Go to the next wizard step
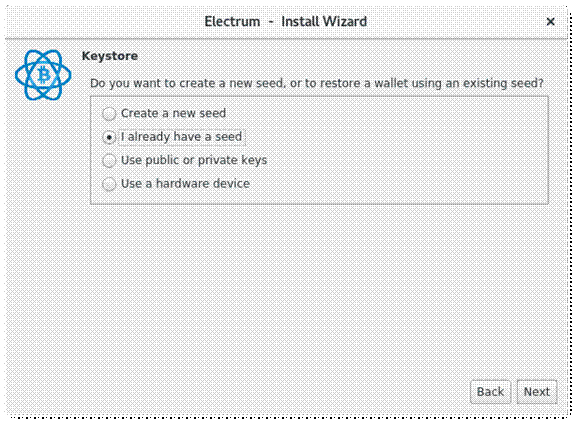The height and width of the screenshot is (423, 576). [x=537, y=392]
